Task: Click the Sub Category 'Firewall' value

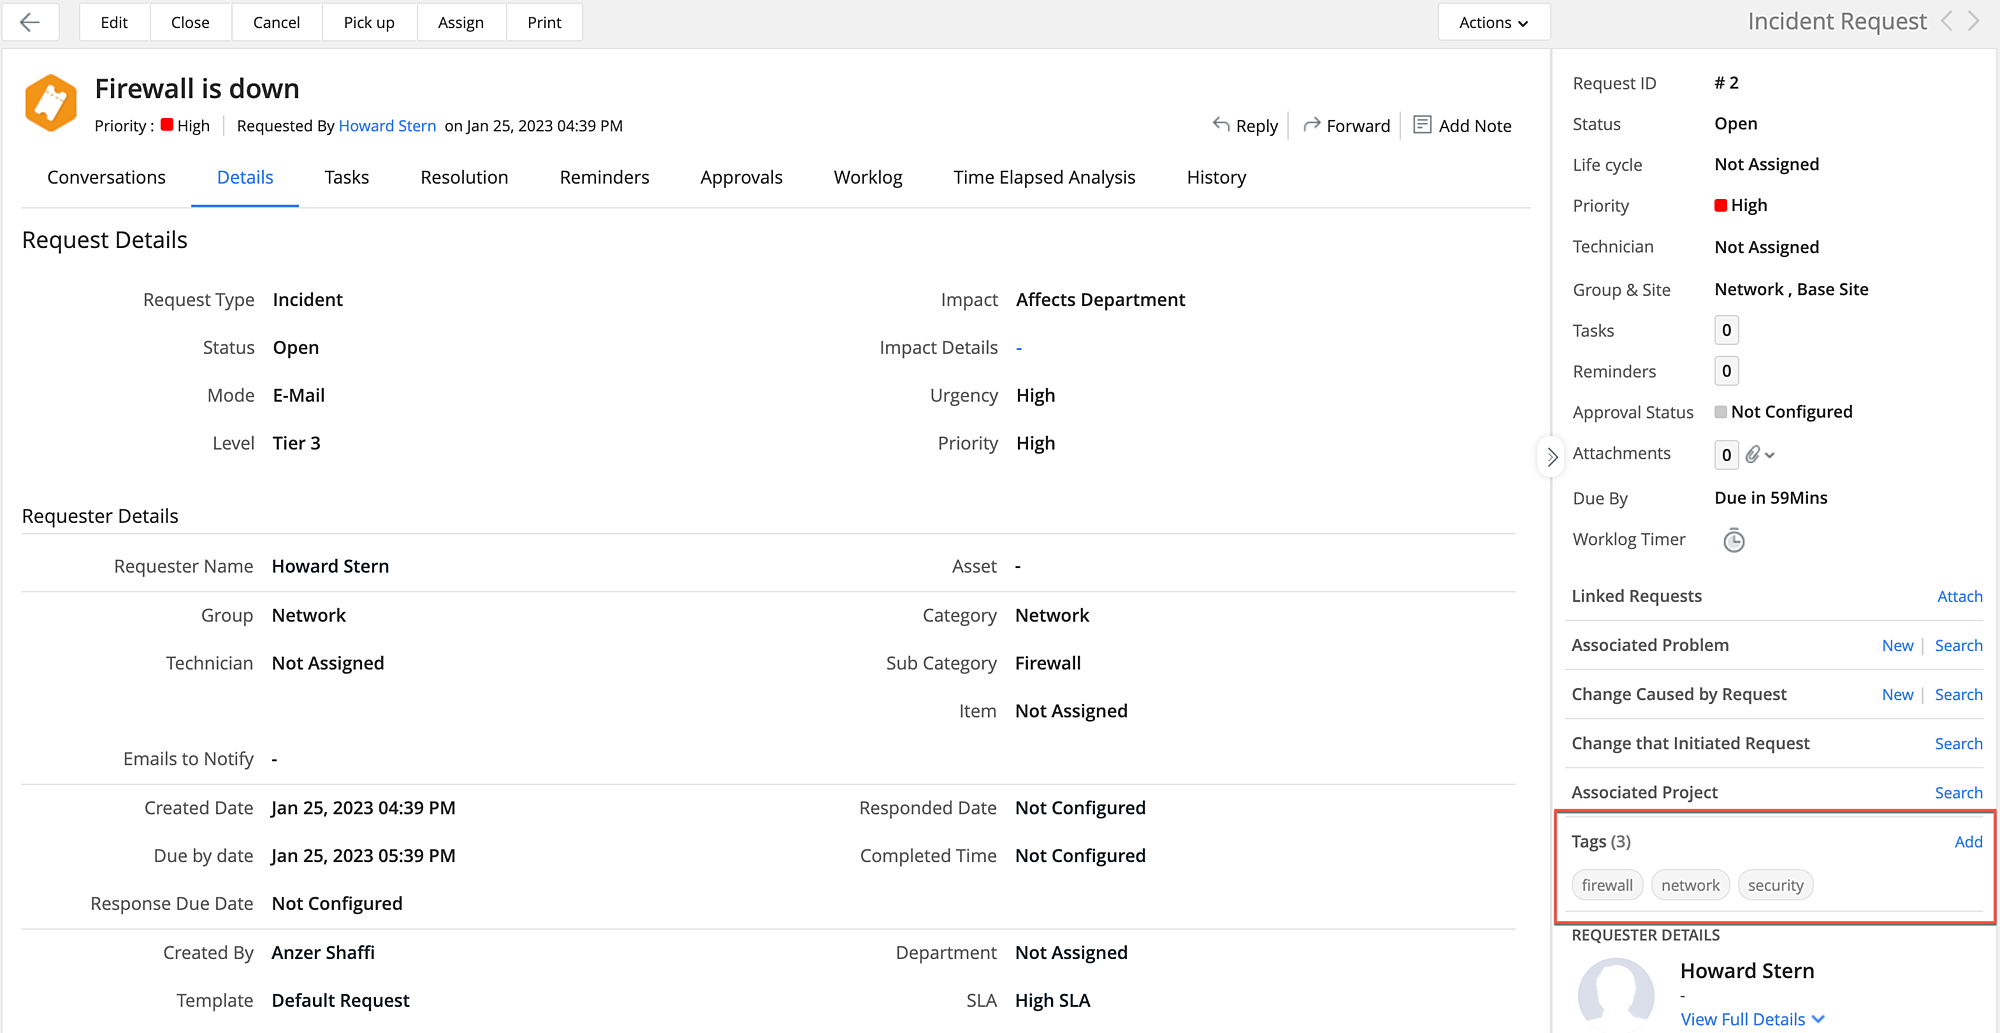Action: (x=1048, y=663)
